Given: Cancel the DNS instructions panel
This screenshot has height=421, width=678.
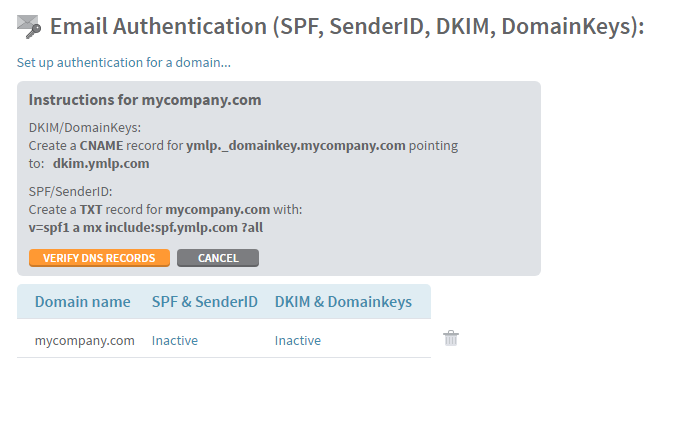Looking at the screenshot, I should (x=218, y=258).
